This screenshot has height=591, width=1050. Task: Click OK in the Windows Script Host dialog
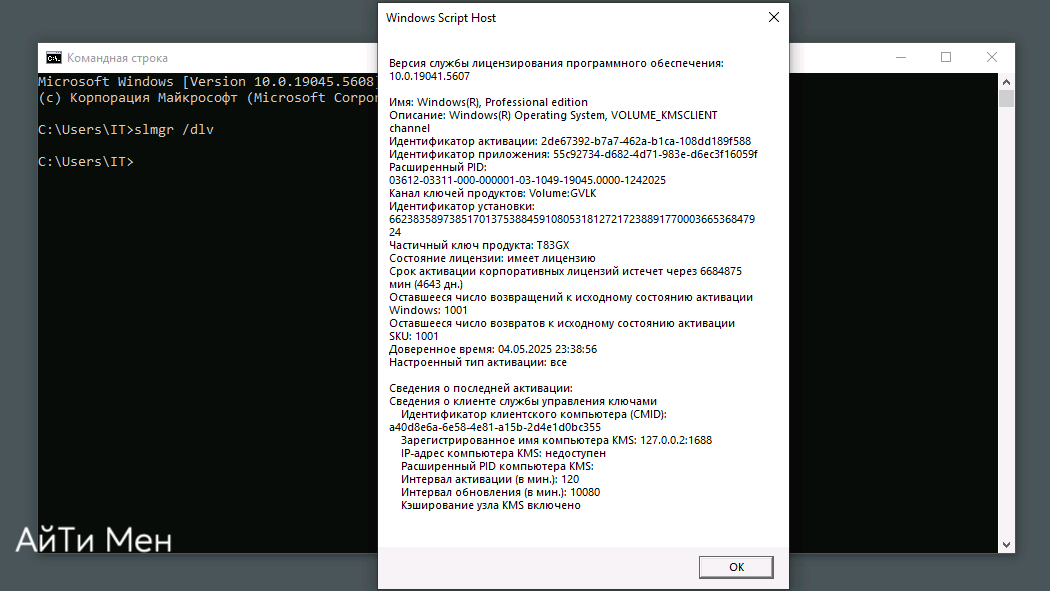736,567
